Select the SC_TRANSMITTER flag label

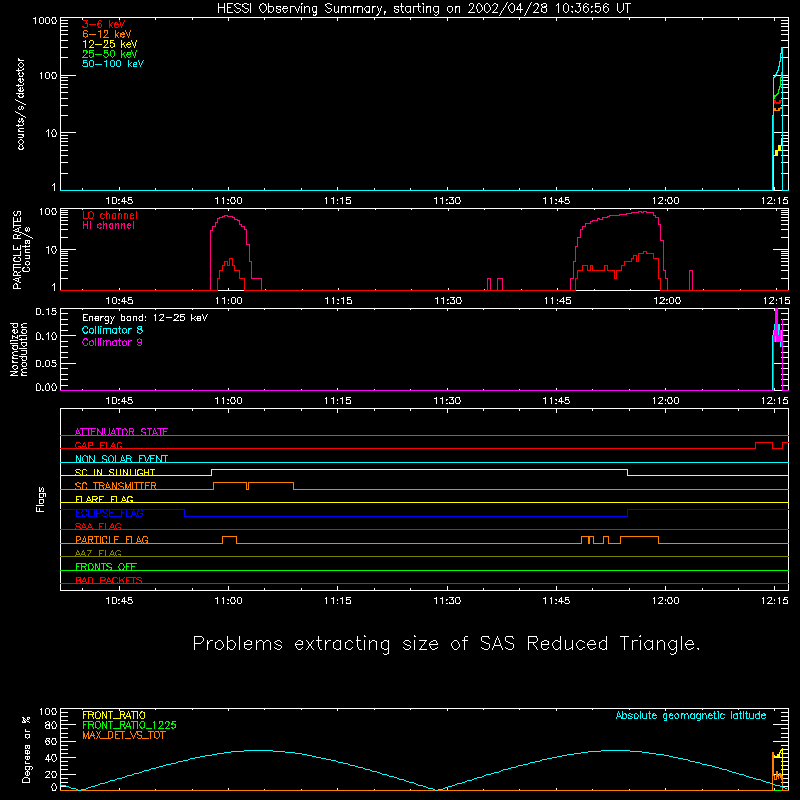[x=116, y=486]
